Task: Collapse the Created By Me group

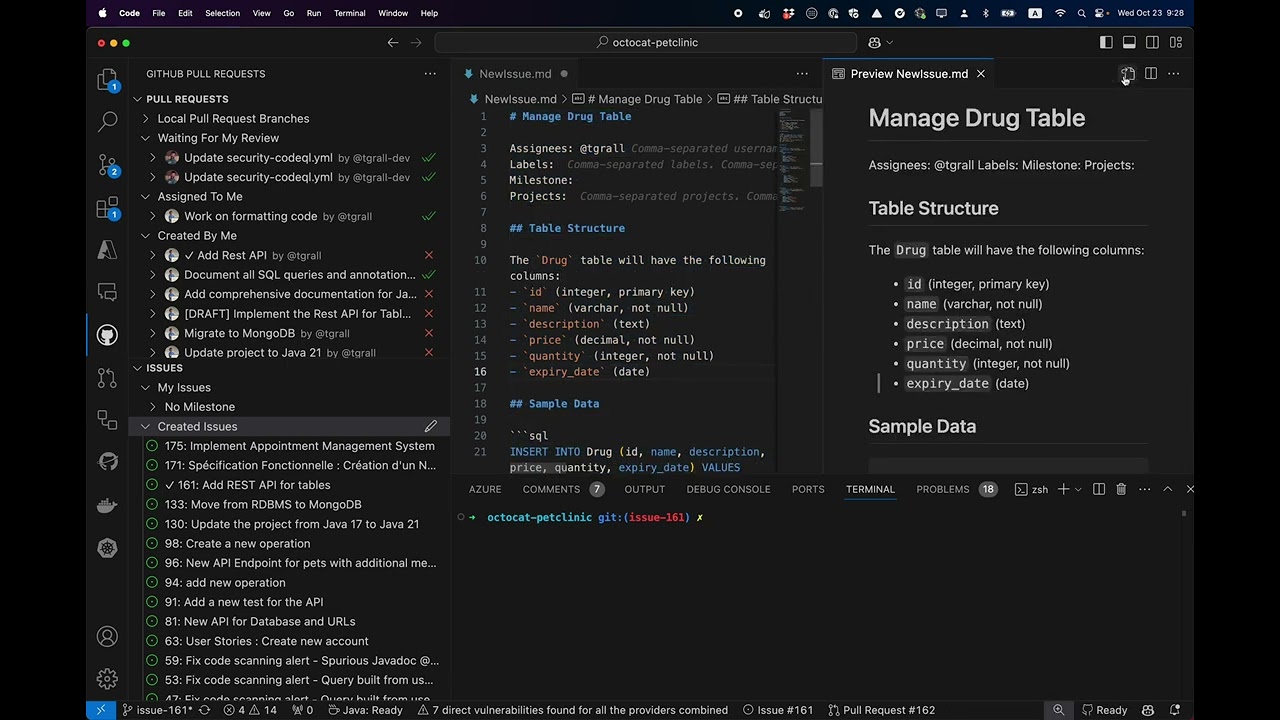Action: 146,235
